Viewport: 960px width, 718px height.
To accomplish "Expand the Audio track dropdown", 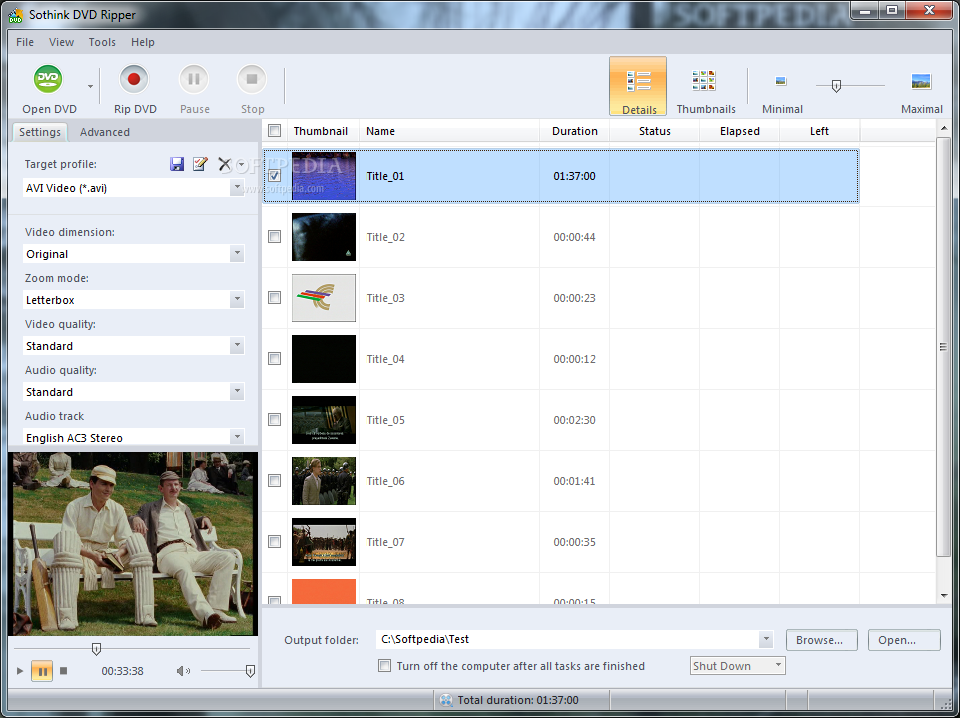I will point(237,436).
